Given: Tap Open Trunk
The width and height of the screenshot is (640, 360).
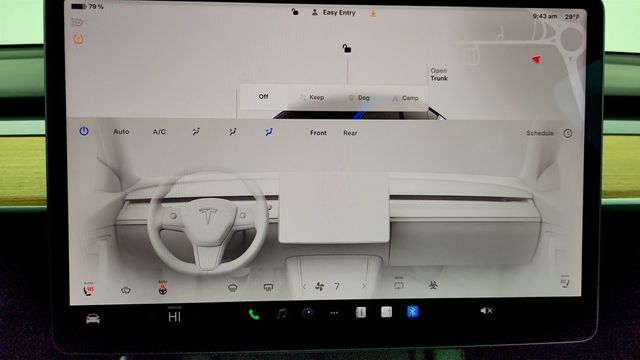Looking at the screenshot, I should (439, 74).
